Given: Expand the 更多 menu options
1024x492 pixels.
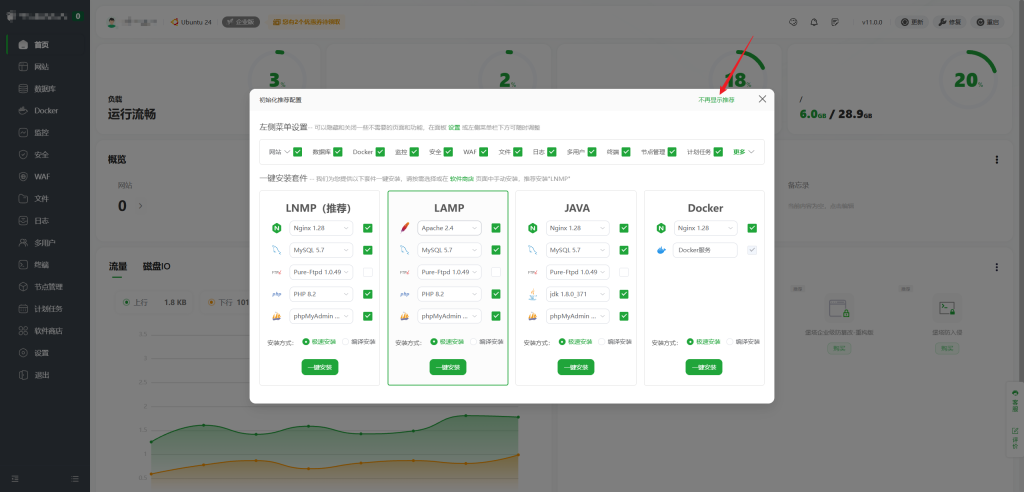Looking at the screenshot, I should [743, 152].
